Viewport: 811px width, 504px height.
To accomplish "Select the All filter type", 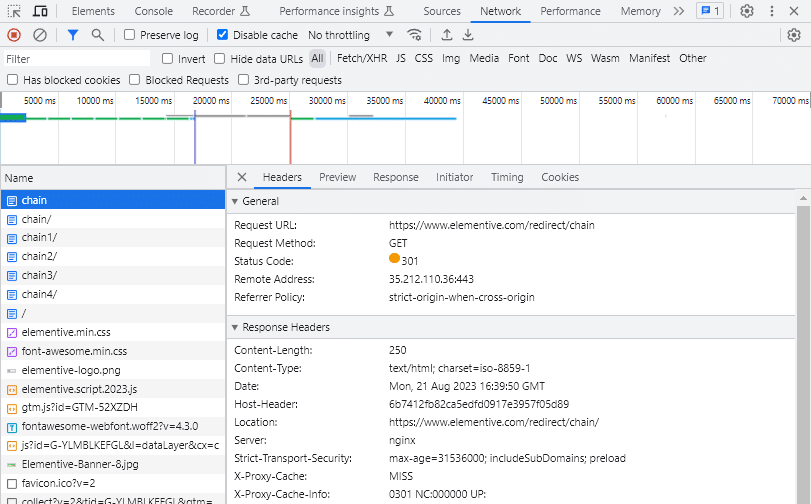I will [x=317, y=58].
